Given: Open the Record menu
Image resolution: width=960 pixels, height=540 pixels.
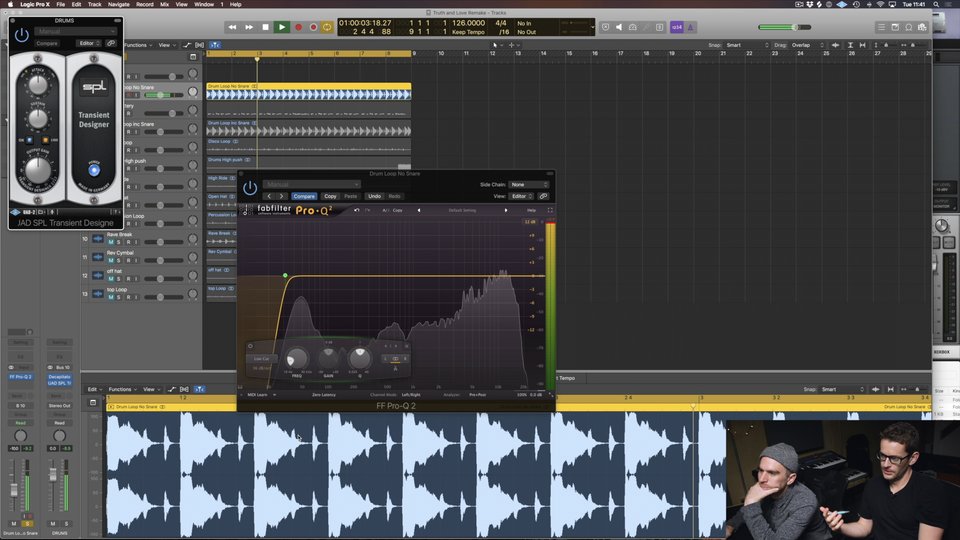Looking at the screenshot, I should click(x=144, y=4).
